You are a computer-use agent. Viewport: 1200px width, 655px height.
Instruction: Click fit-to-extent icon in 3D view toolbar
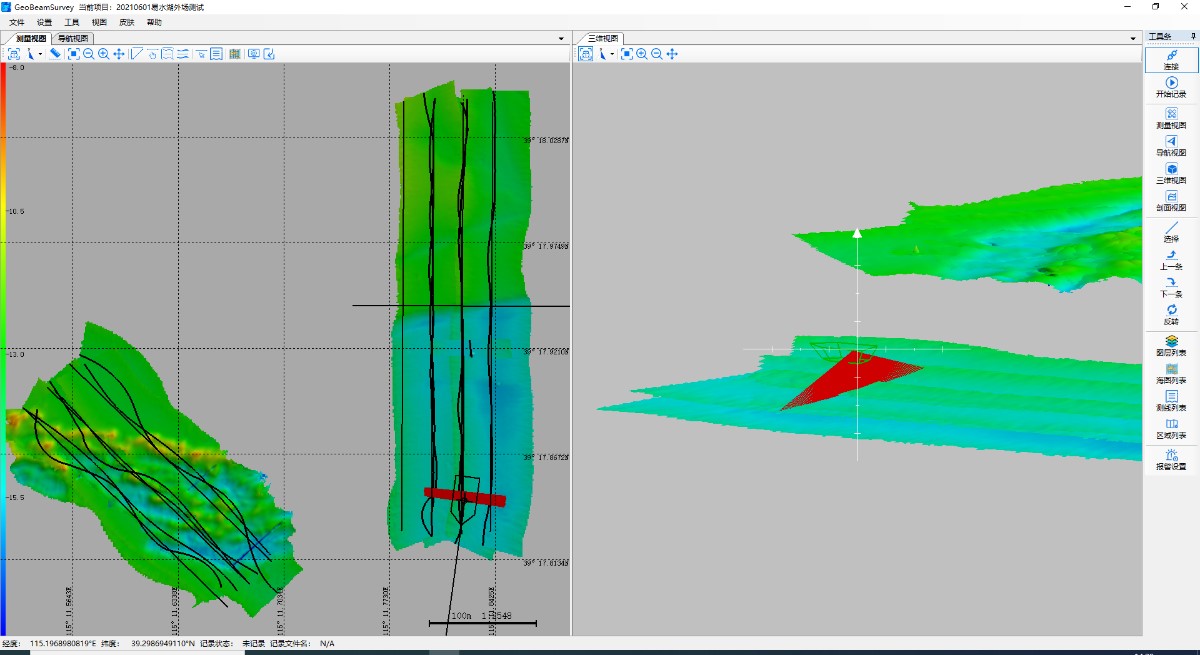(x=626, y=54)
